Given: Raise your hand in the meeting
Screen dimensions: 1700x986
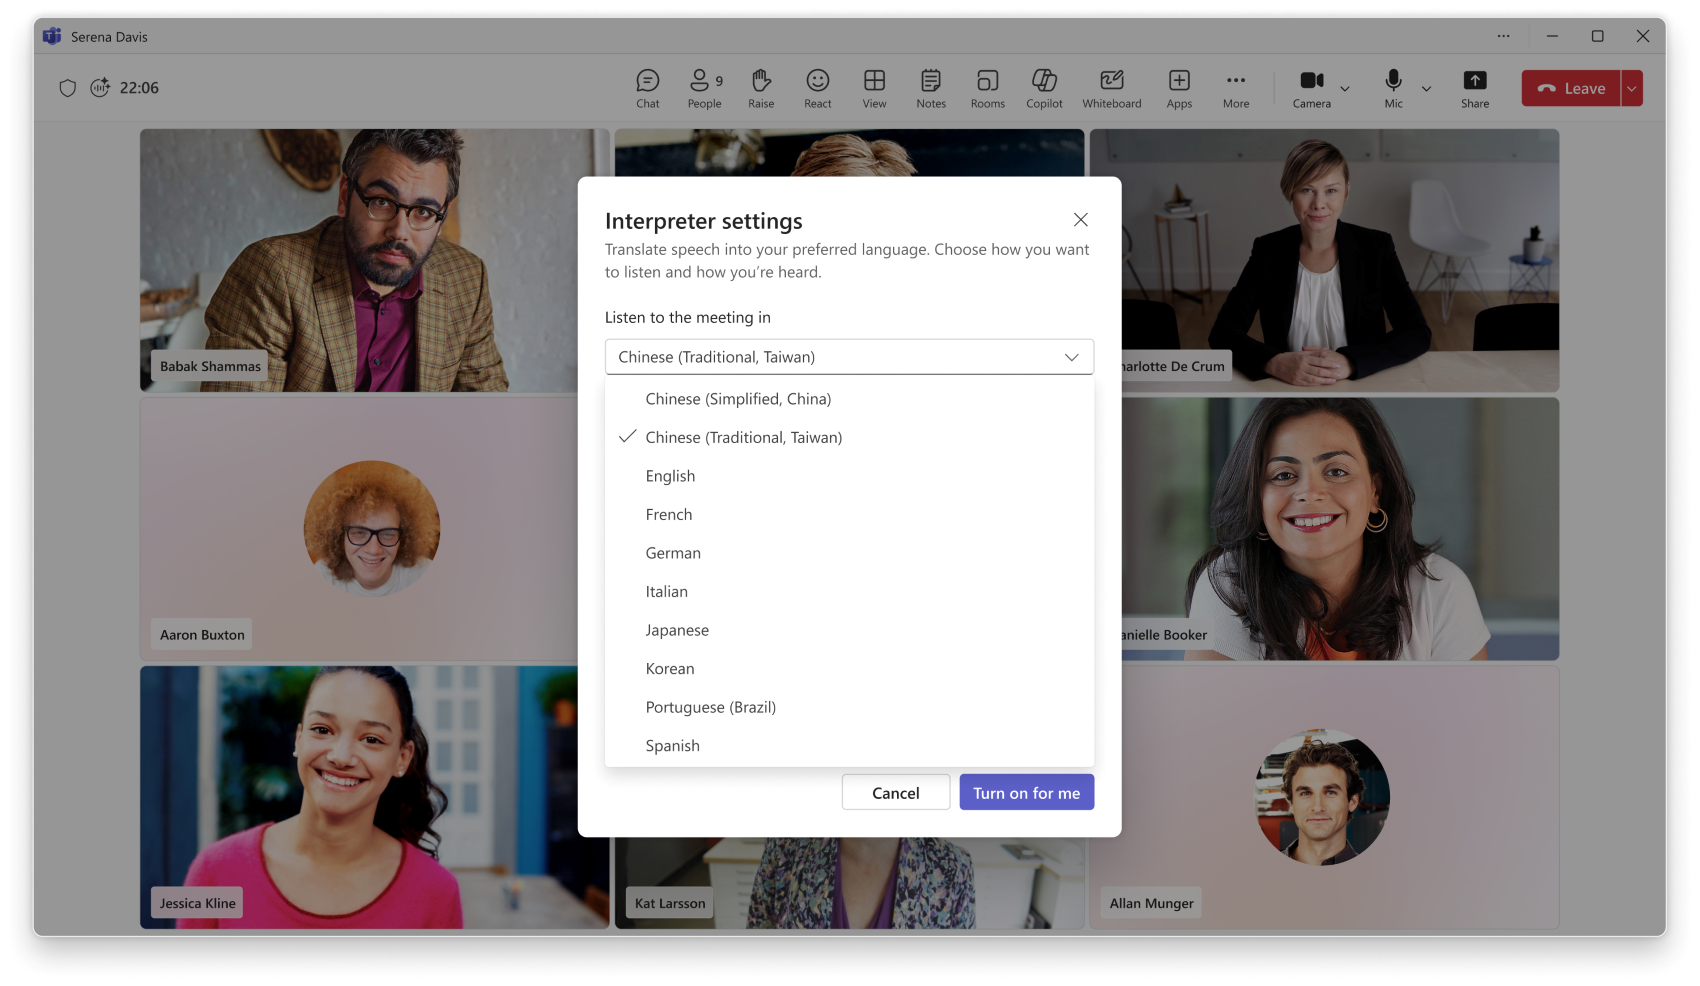Looking at the screenshot, I should tap(761, 88).
